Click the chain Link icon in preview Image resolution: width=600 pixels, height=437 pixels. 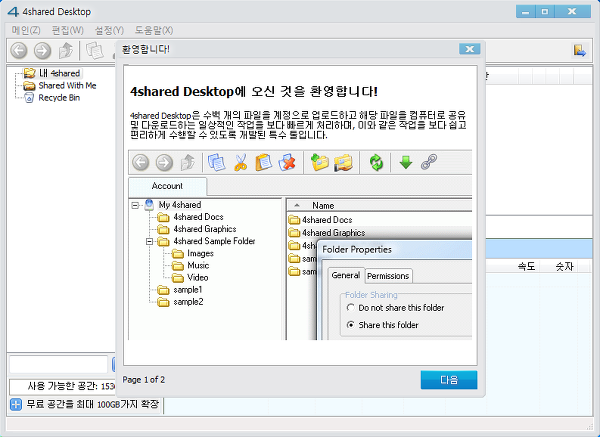pos(429,162)
